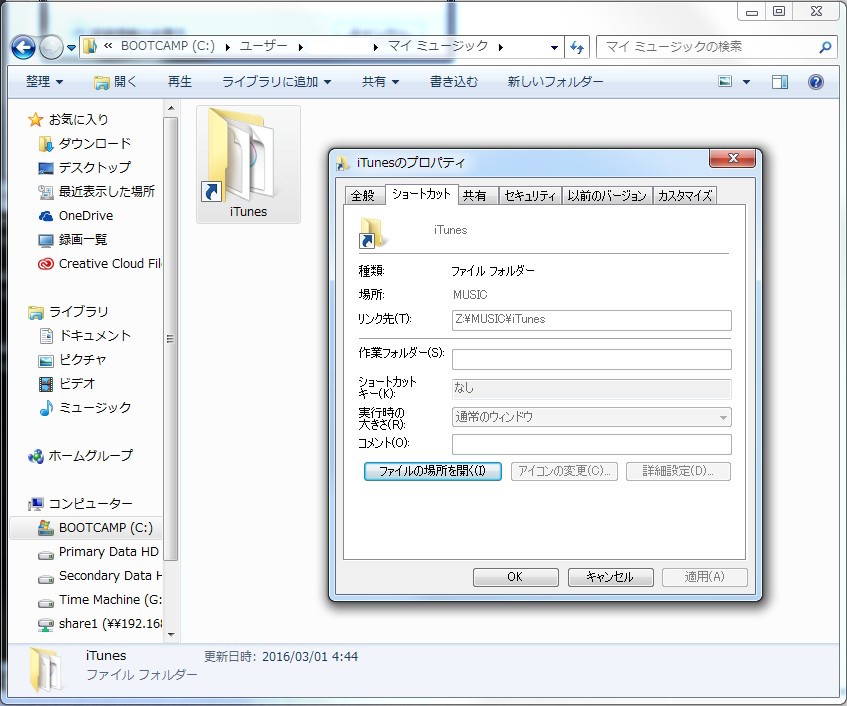Click the Back navigation arrow
Screen dimensions: 847x706
23,48
